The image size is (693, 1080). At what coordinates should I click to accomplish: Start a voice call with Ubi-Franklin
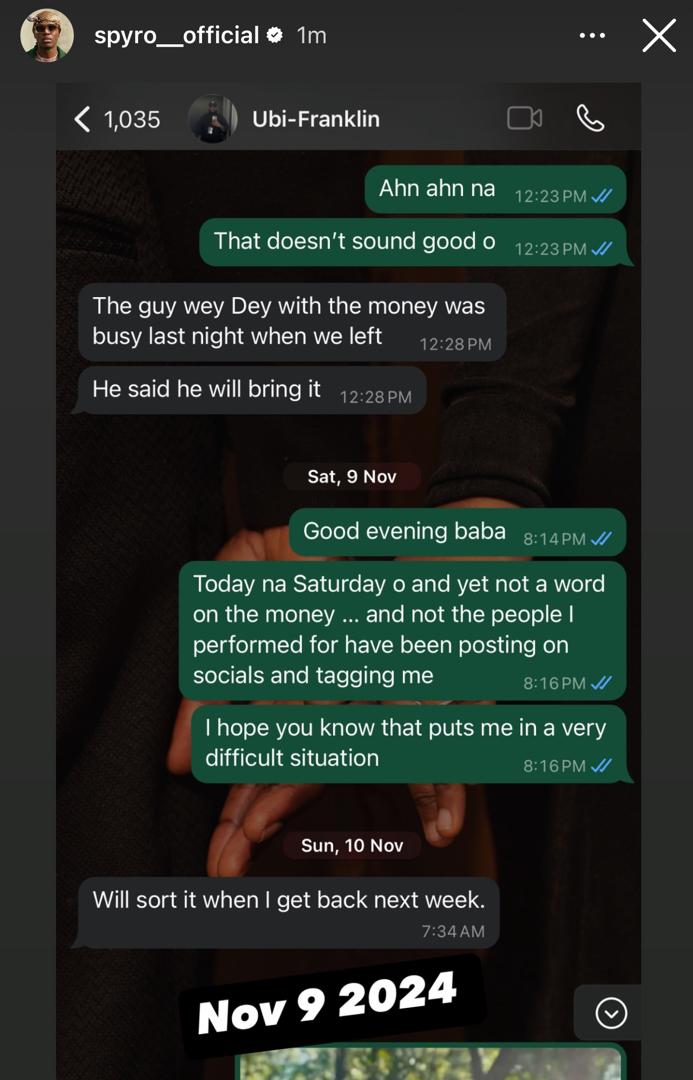click(590, 118)
